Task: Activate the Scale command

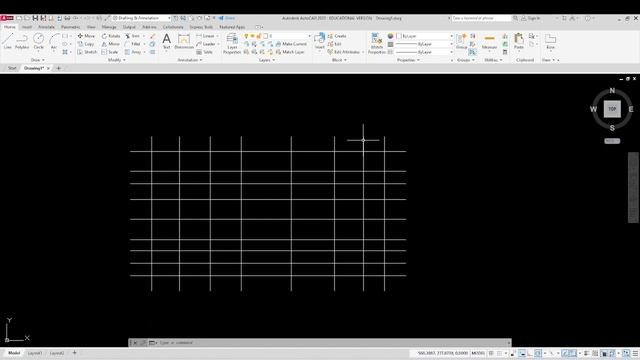Action: pyautogui.click(x=110, y=52)
